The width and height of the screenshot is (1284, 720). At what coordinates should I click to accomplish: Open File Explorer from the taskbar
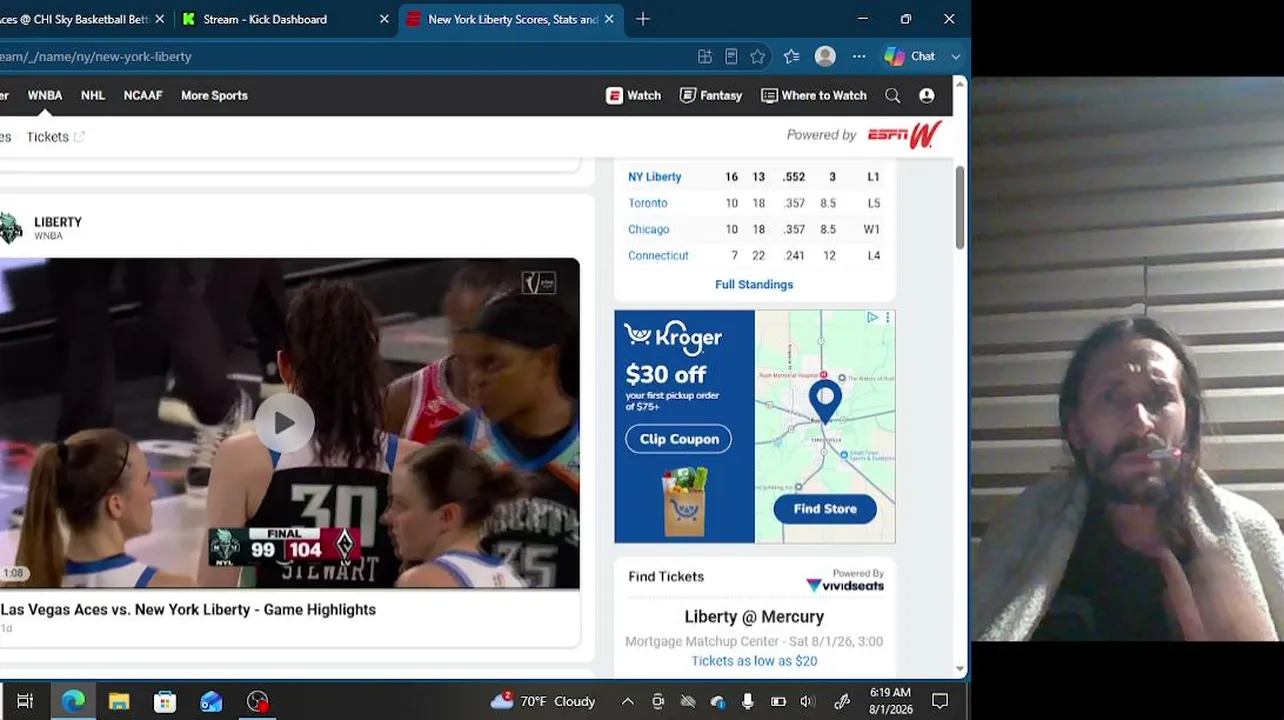point(119,702)
